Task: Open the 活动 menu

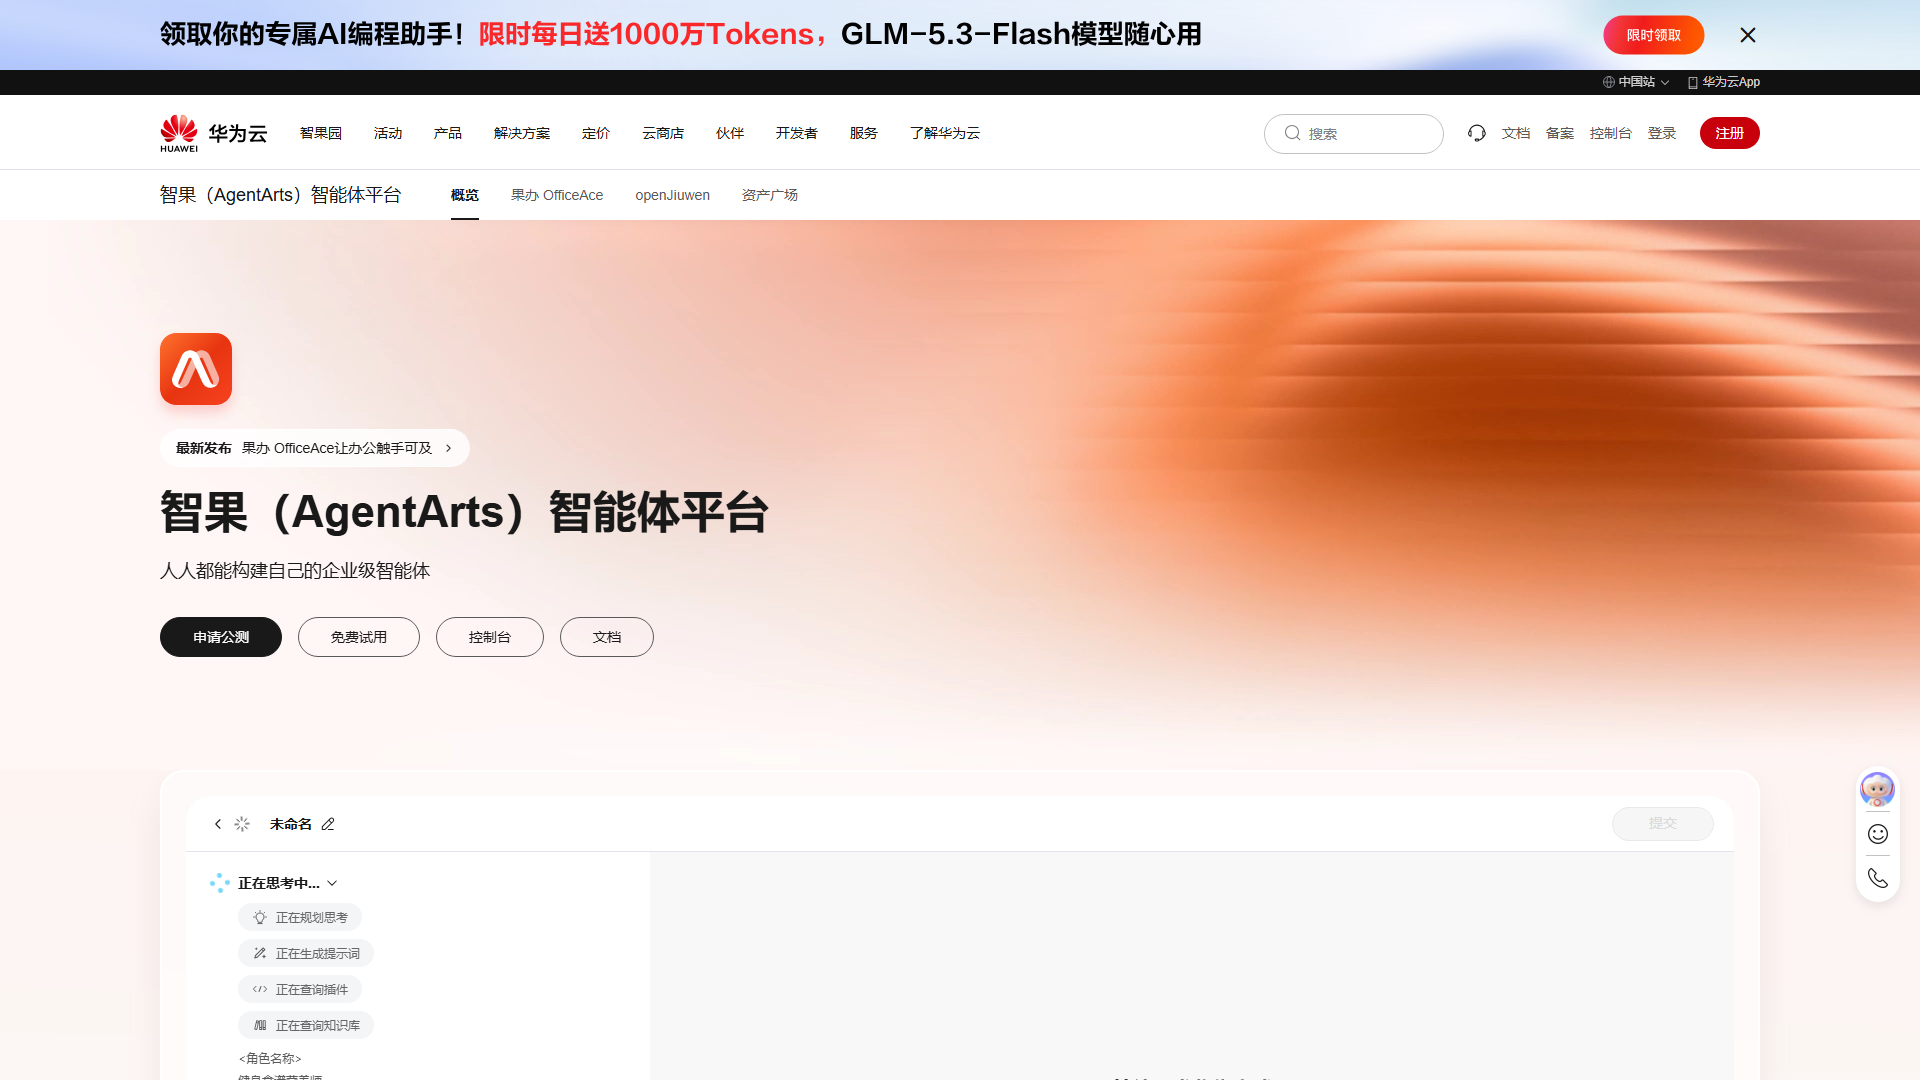Action: (x=388, y=133)
